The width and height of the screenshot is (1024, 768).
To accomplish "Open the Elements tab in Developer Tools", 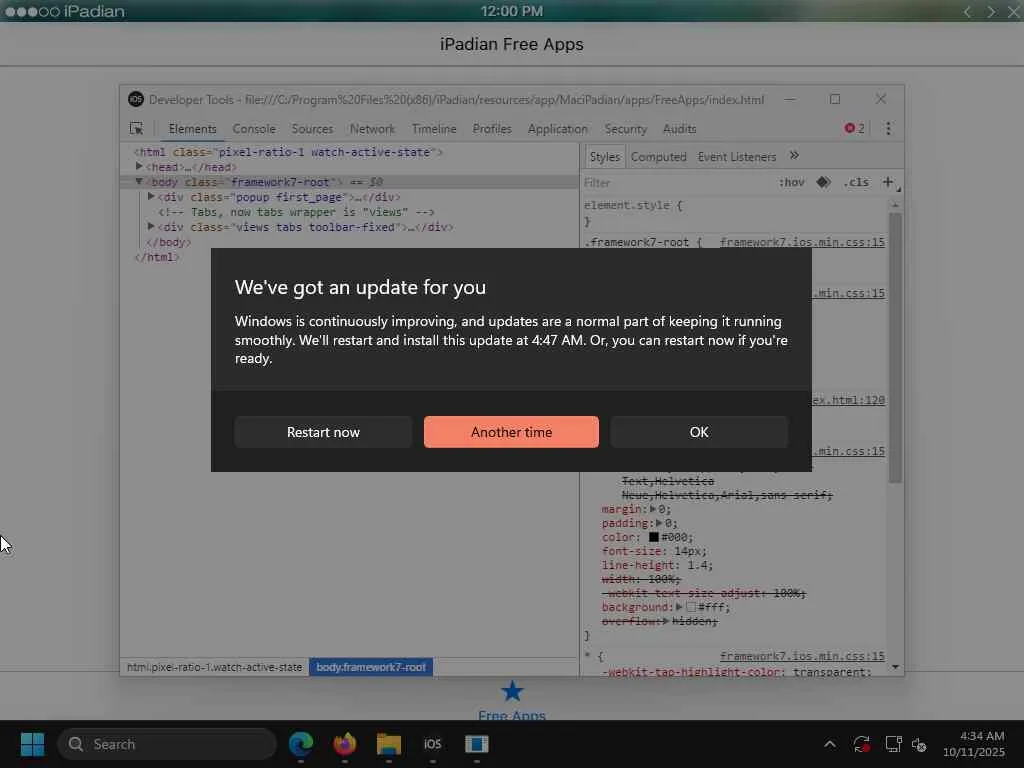I will [192, 129].
